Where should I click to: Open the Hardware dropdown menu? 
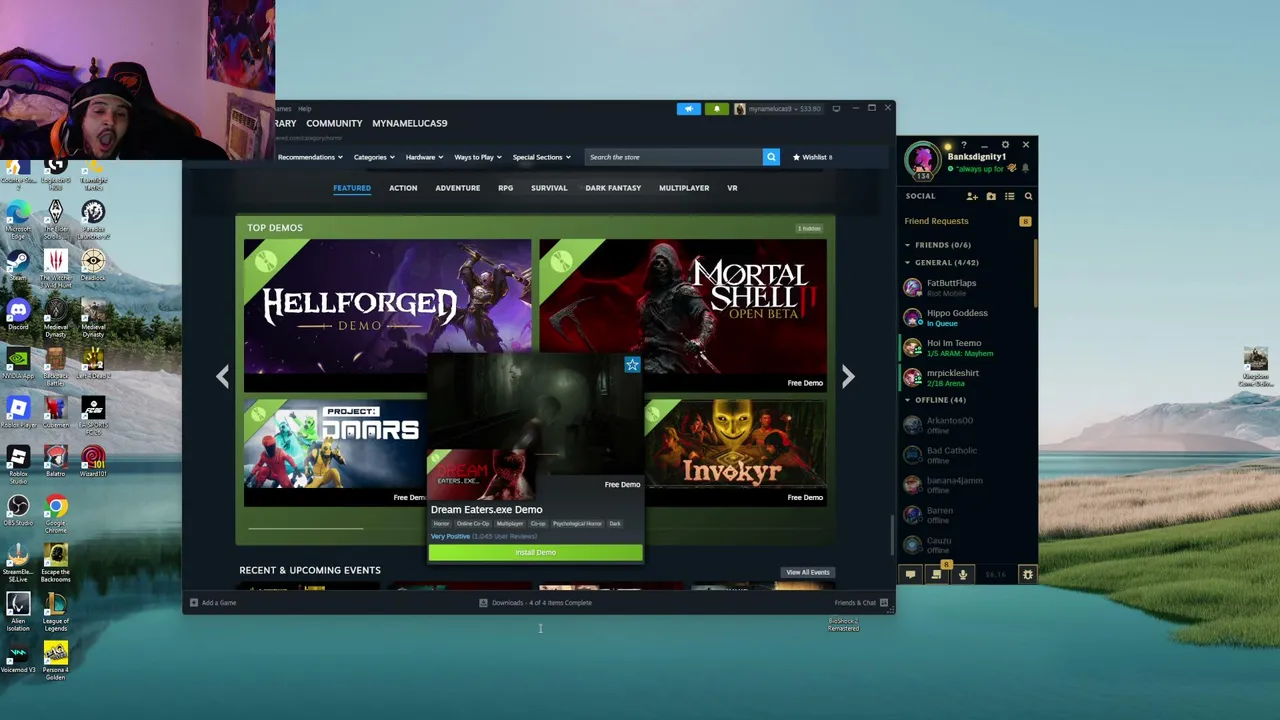425,157
